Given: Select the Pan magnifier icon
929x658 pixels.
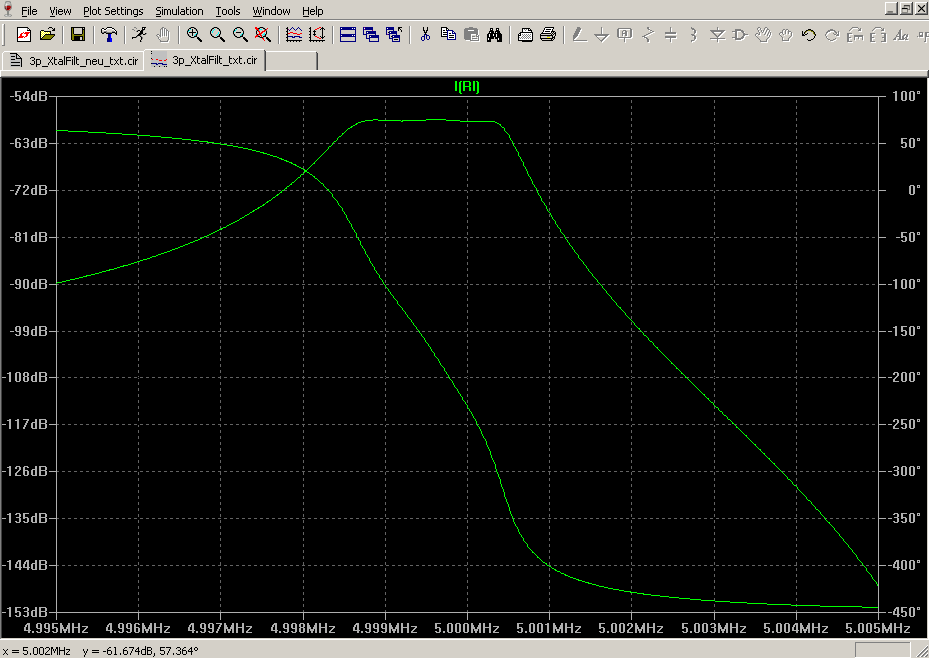Looking at the screenshot, I should click(217, 35).
